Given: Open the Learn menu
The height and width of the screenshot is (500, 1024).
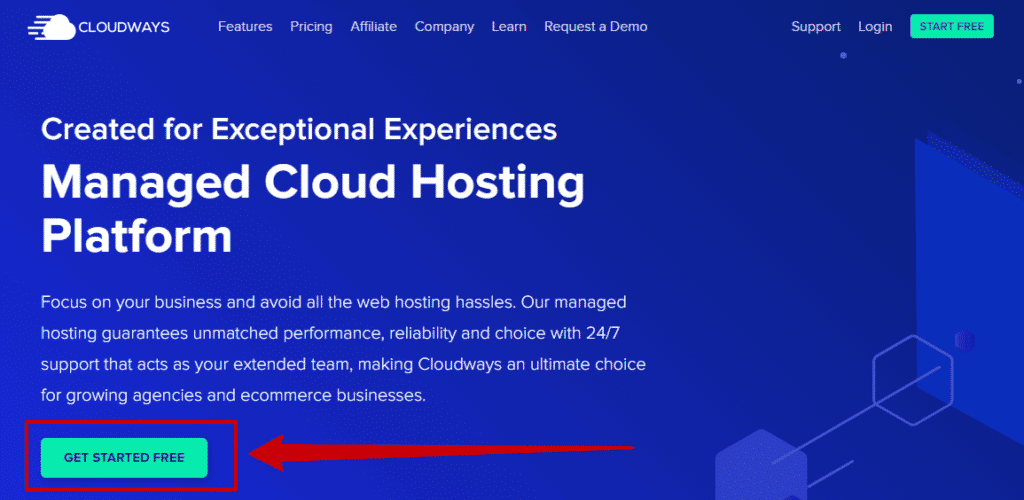Looking at the screenshot, I should click(509, 27).
